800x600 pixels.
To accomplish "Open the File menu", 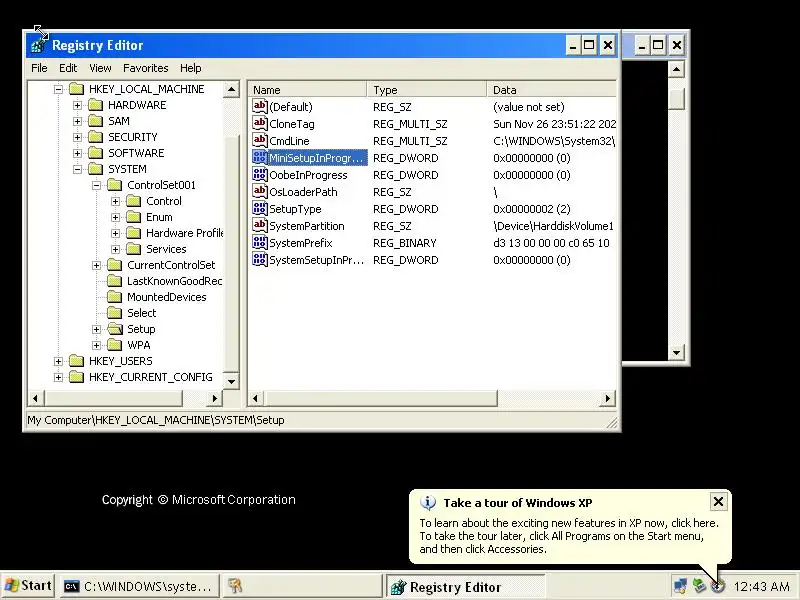I will (x=39, y=68).
